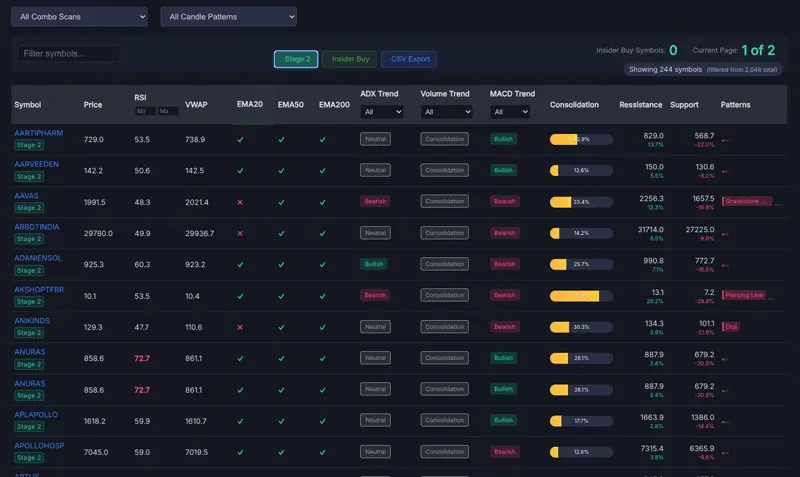The width and height of the screenshot is (800, 477).
Task: Click the Bearish ADX badge for AKSHOPTFBR
Action: (x=375, y=295)
